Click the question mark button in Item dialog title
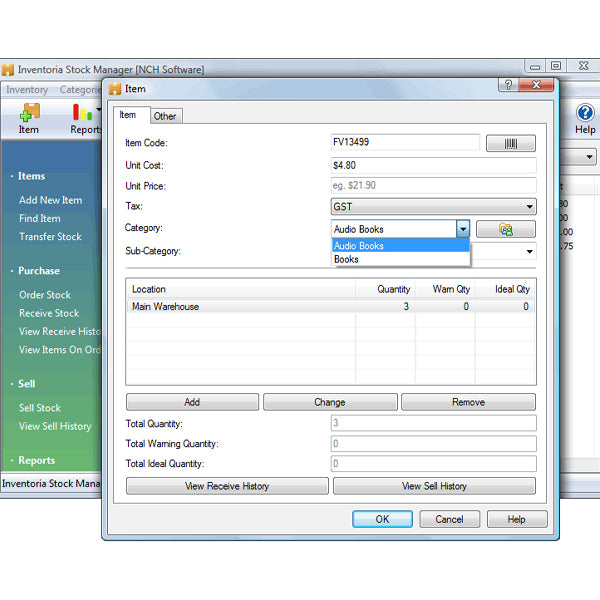Viewport: 600px width, 600px height. [508, 85]
